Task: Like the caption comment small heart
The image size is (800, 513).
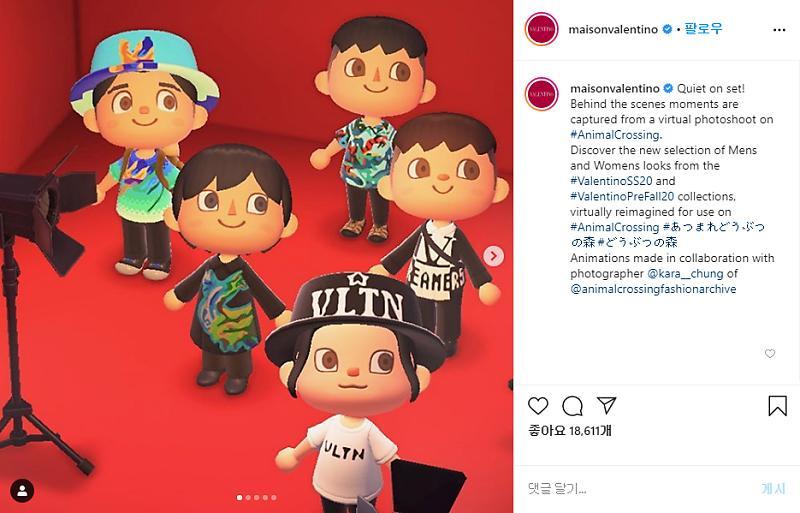Action: pos(770,353)
